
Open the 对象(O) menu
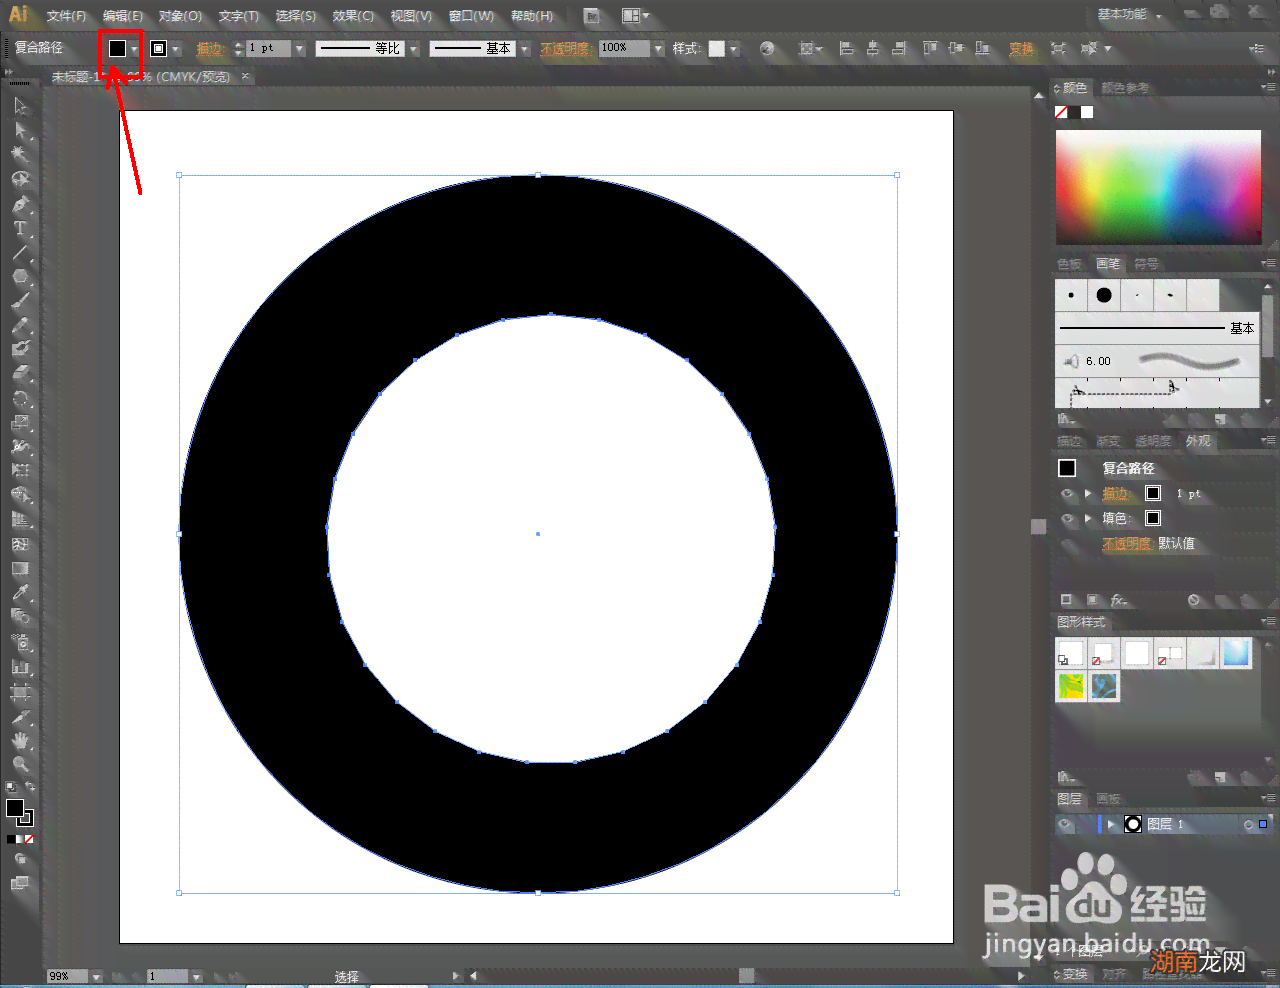coord(180,16)
